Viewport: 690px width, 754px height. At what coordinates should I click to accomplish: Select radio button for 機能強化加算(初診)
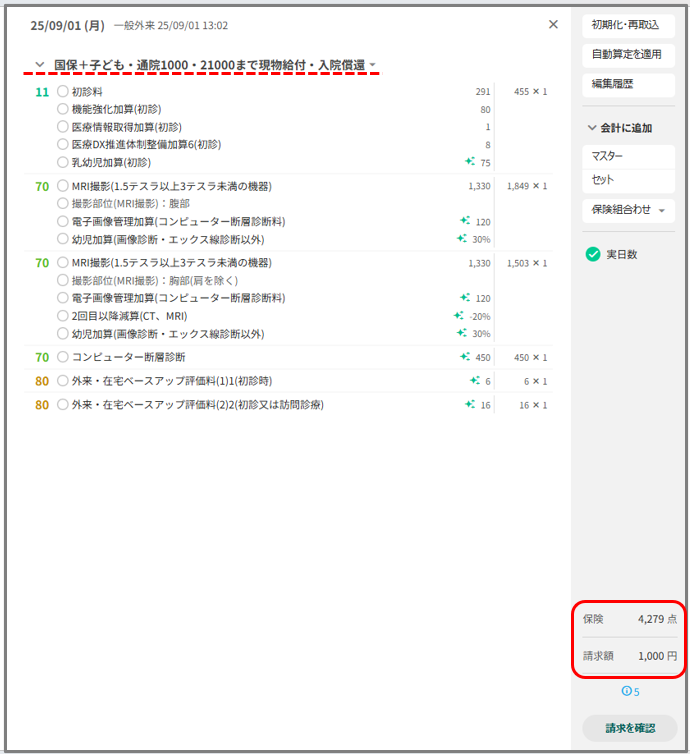click(63, 109)
